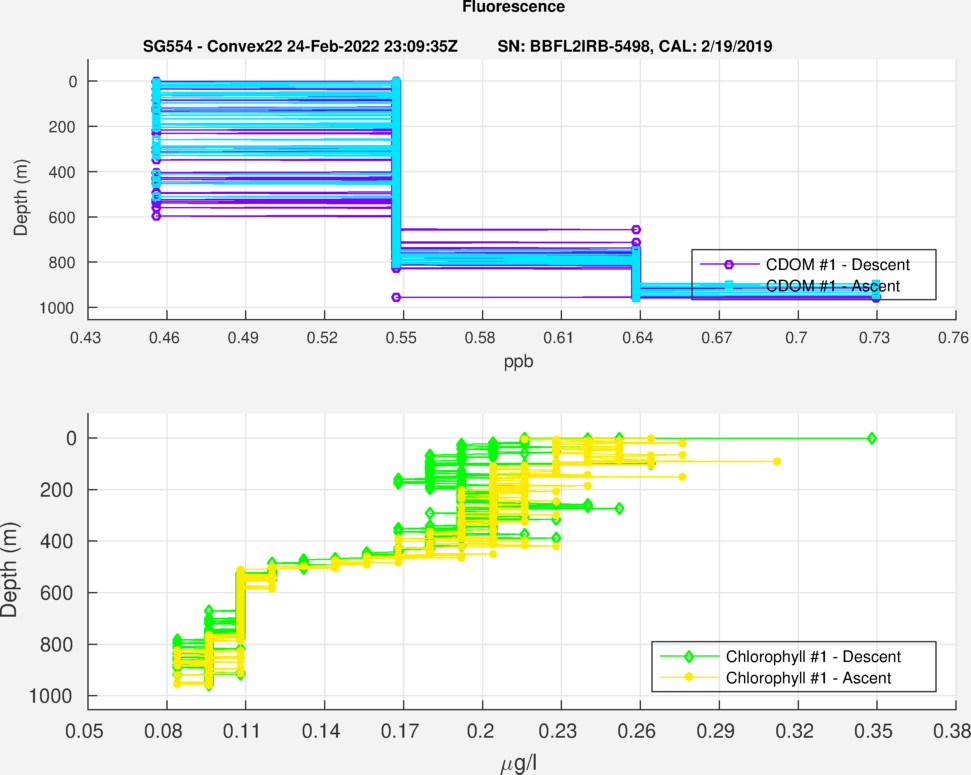Click the µg/l x-axis label
The width and height of the screenshot is (971, 775).
519,765
